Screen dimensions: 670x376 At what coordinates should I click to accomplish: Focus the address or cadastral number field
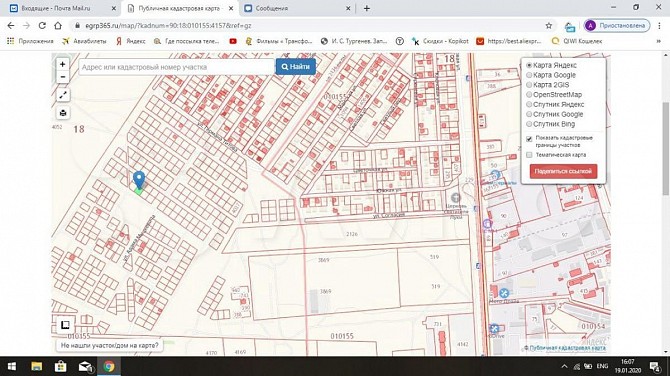(176, 67)
